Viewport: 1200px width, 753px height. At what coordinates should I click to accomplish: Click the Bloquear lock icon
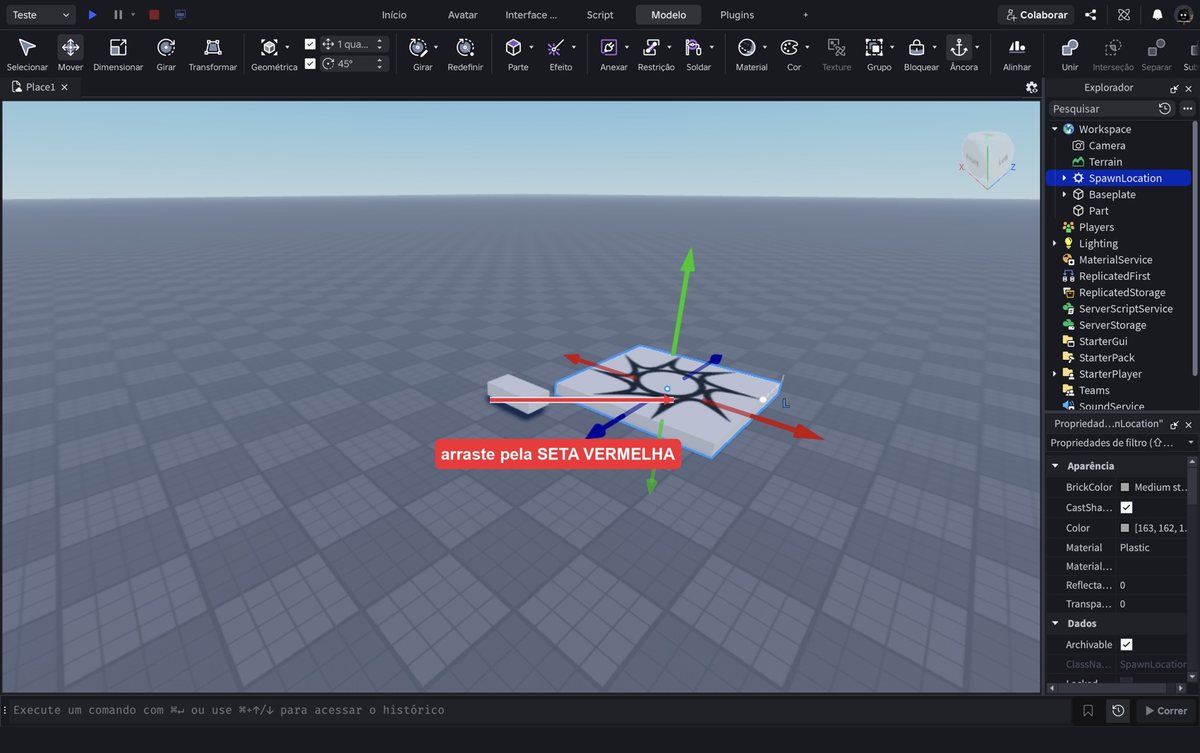[x=916, y=47]
